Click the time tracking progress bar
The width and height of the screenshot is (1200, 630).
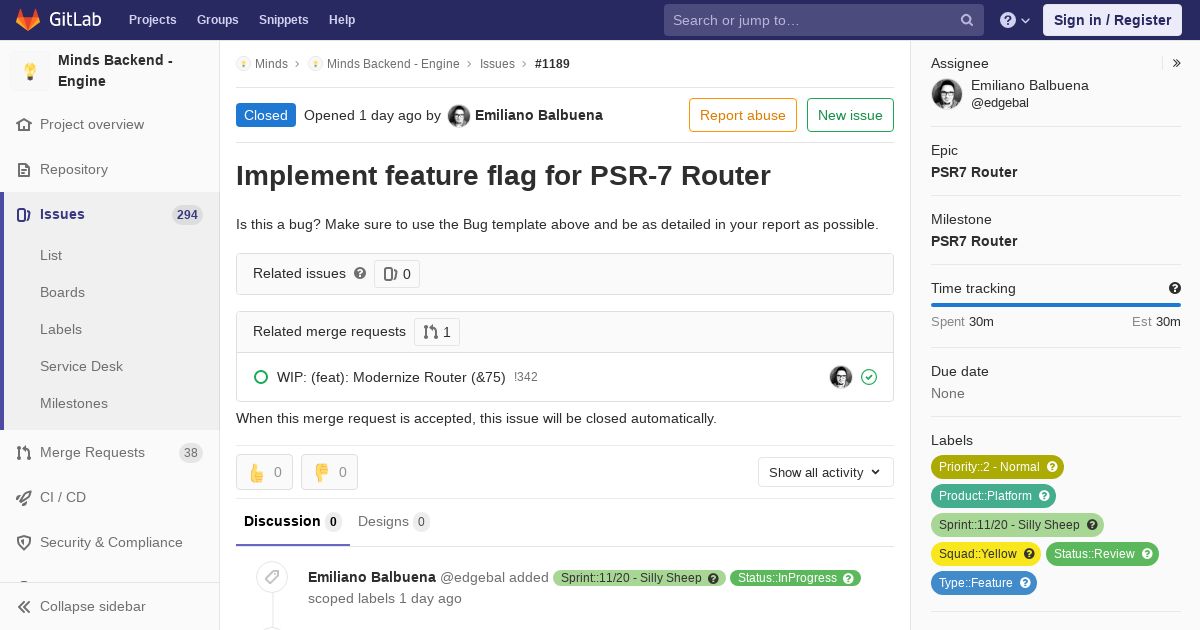[x=1056, y=305]
